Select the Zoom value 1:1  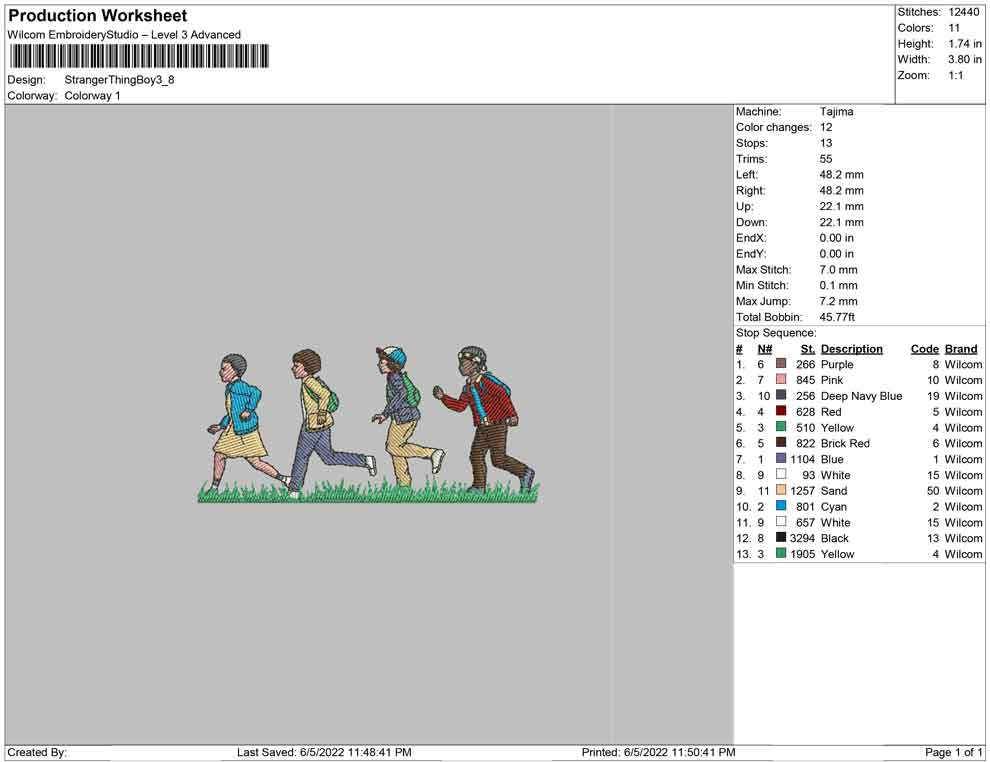coord(956,75)
